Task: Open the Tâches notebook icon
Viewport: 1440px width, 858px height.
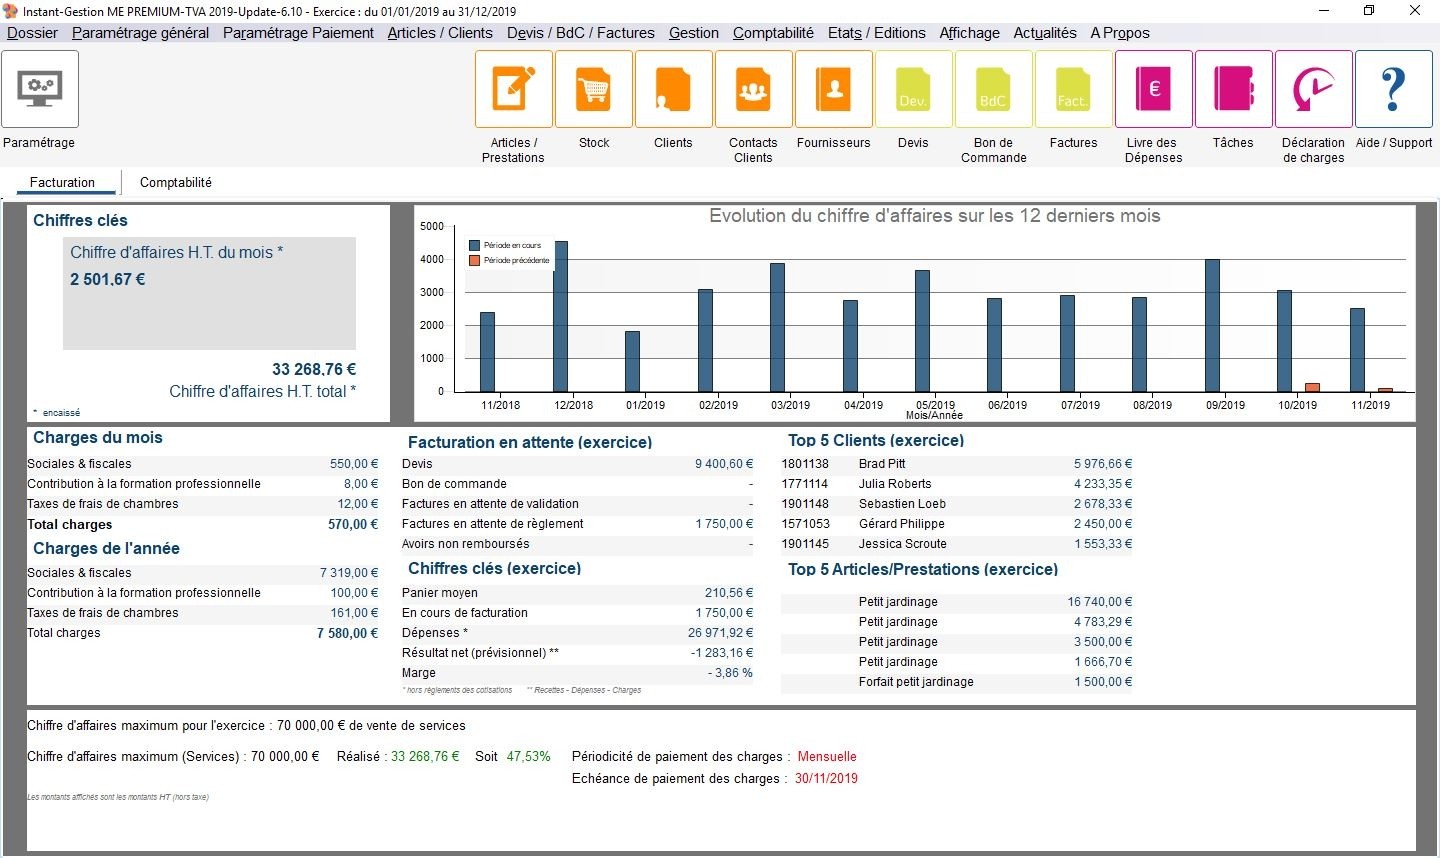Action: tap(1234, 89)
